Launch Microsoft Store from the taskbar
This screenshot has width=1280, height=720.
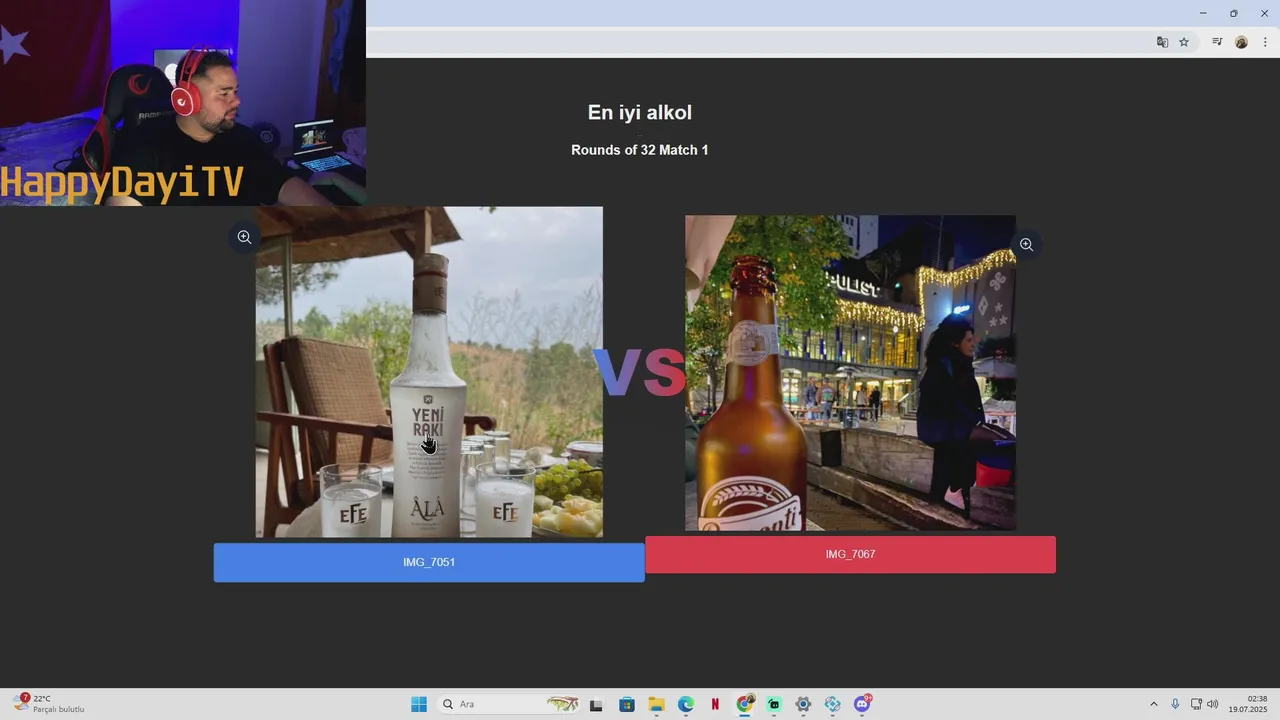[627, 704]
